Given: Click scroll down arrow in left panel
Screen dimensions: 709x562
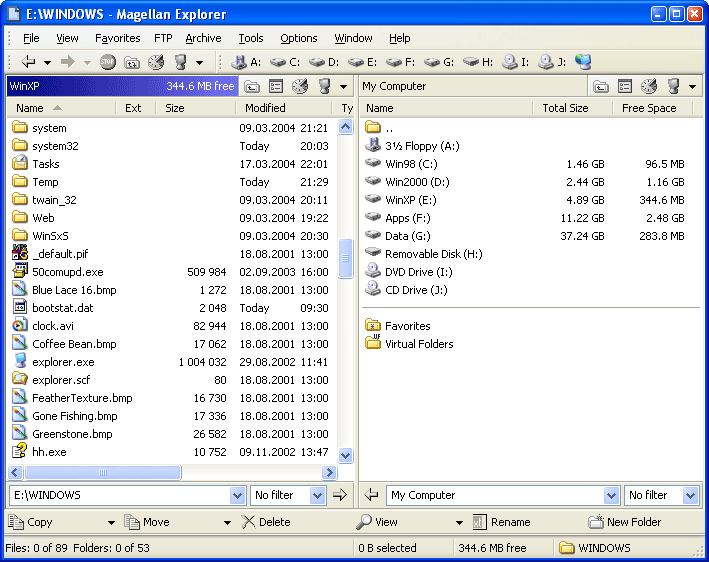Looking at the screenshot, I should tap(345, 455).
